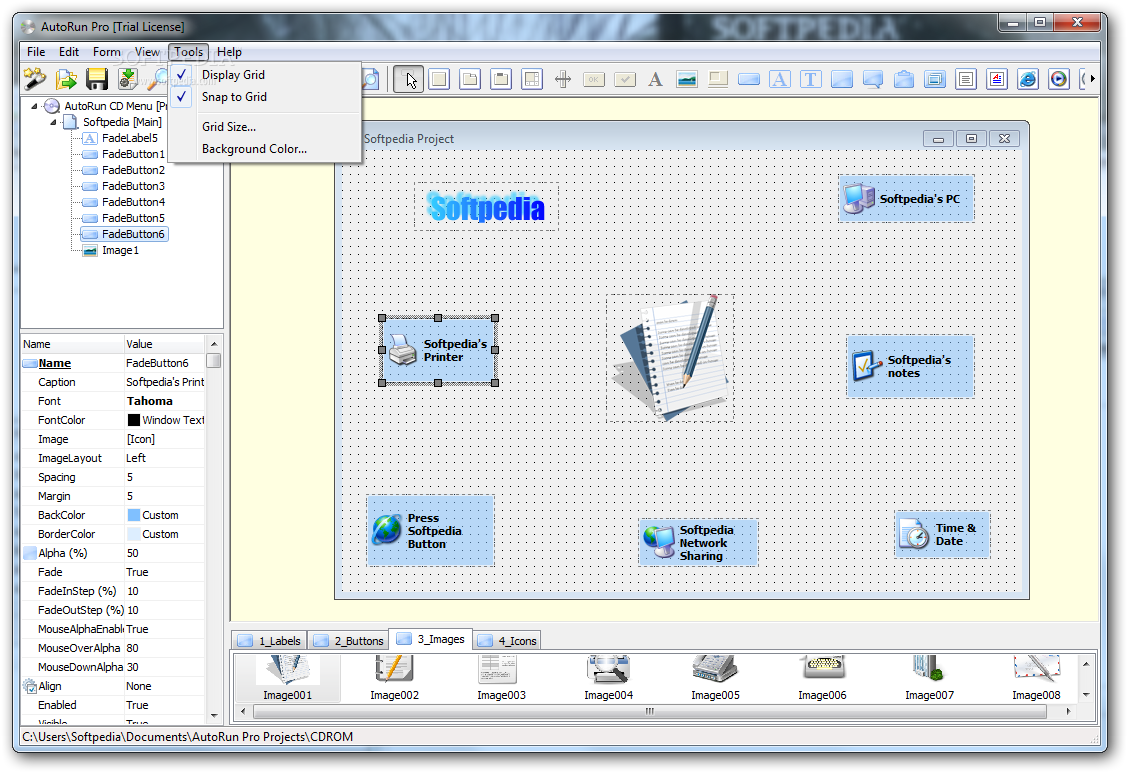The height and width of the screenshot is (773, 1128).
Task: Select the blue gradient panel tool
Action: tap(842, 79)
